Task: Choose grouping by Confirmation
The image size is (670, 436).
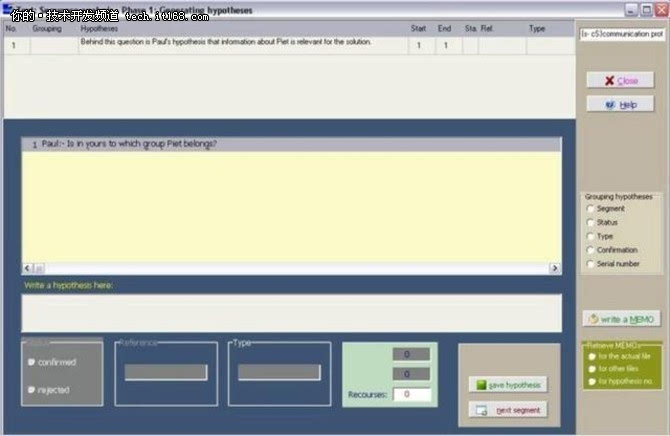Action: 590,250
